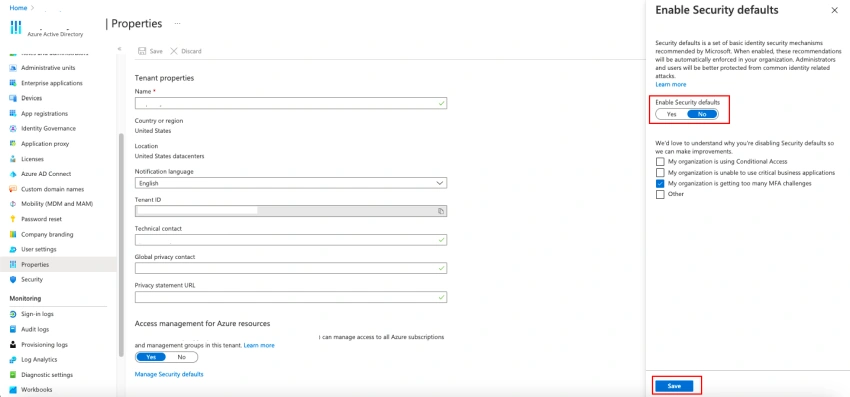Click the Devices sidebar icon

click(x=13, y=98)
